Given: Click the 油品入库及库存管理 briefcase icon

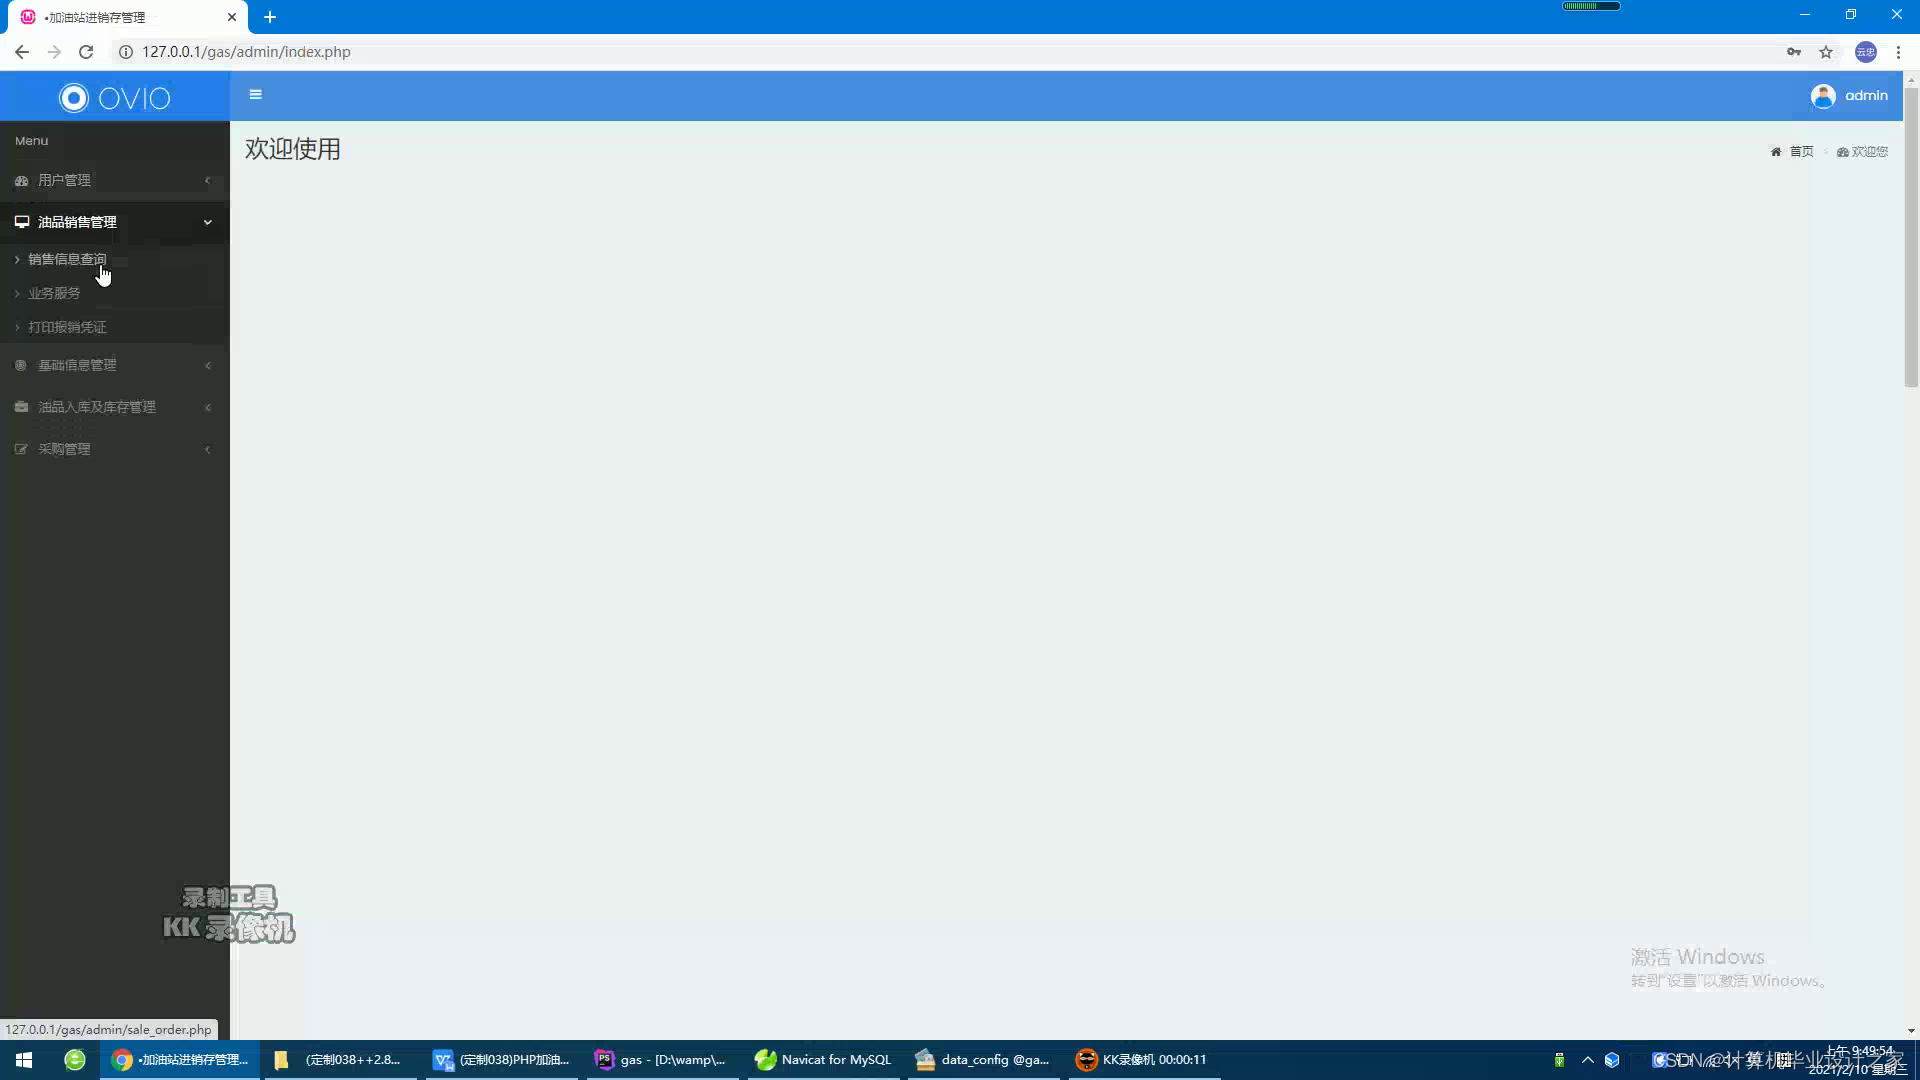Looking at the screenshot, I should [x=21, y=407].
